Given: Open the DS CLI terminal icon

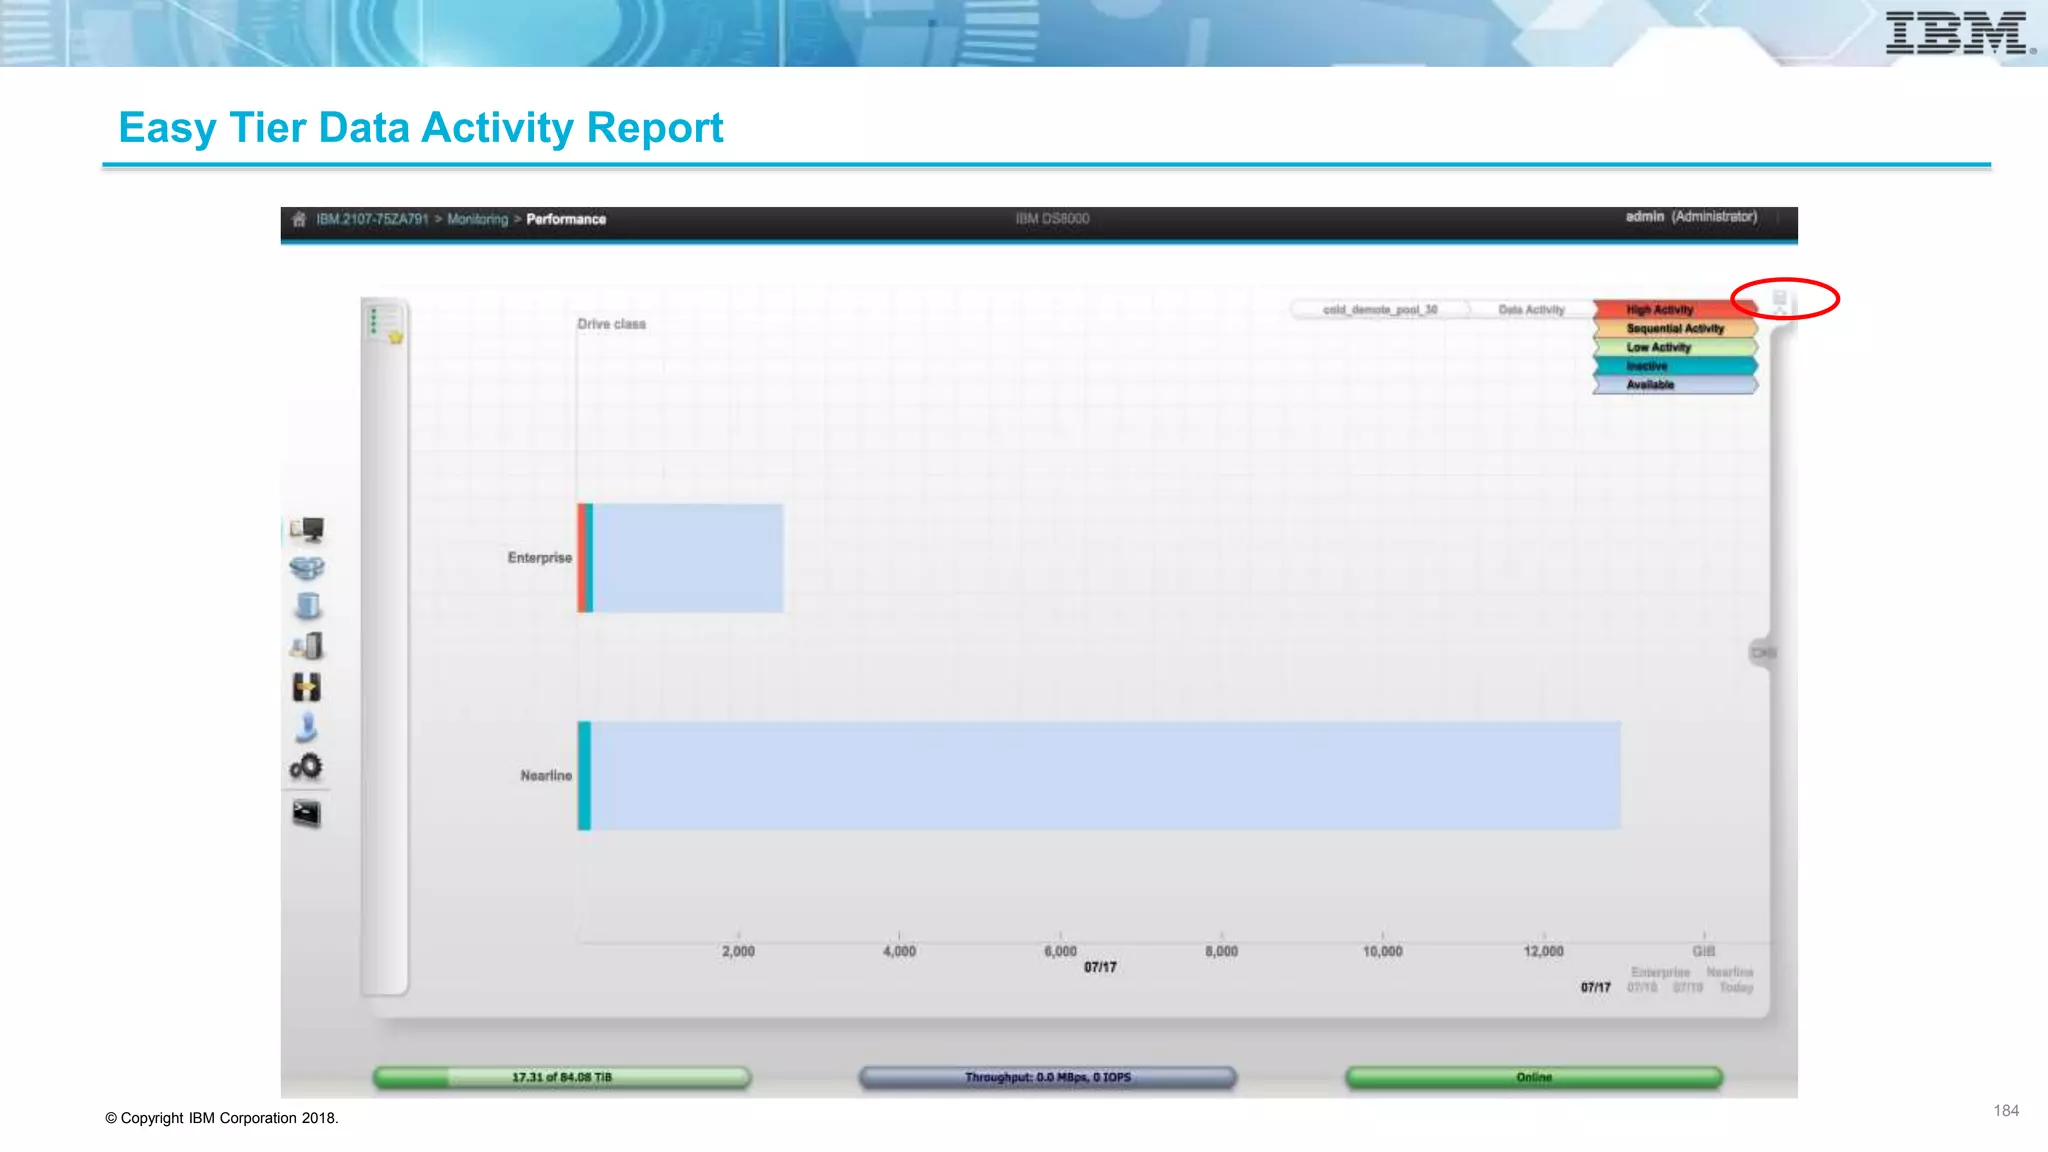Looking at the screenshot, I should [306, 813].
